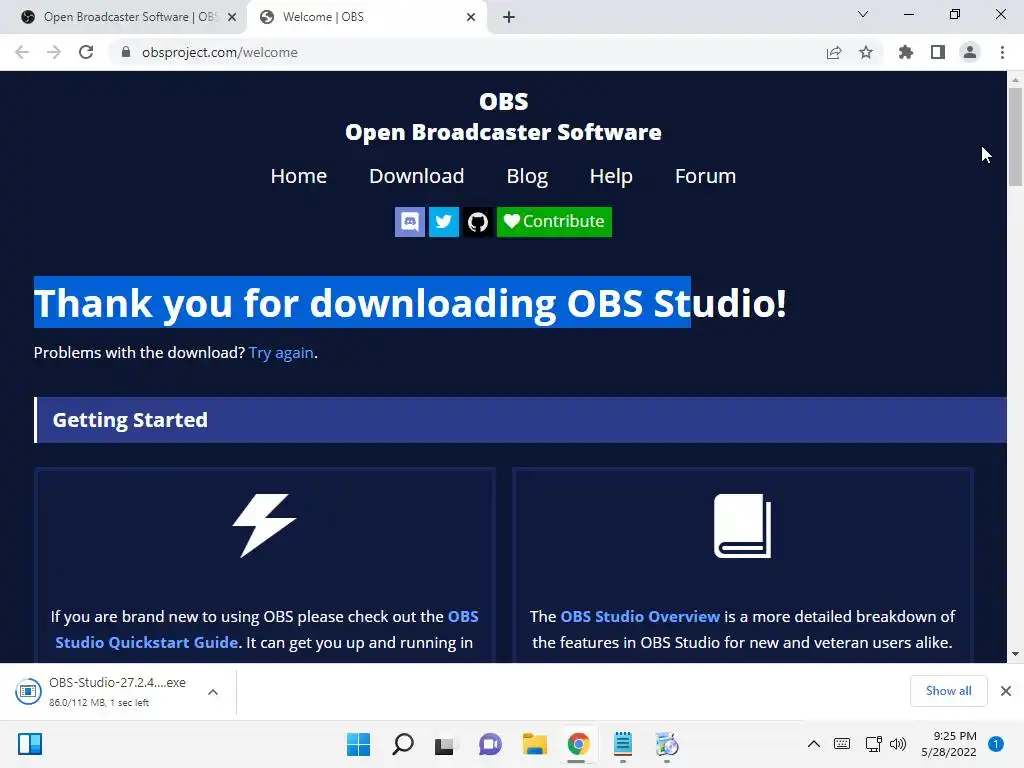Image resolution: width=1024 pixels, height=768 pixels.
Task: Go back to previous page
Action: click(22, 52)
